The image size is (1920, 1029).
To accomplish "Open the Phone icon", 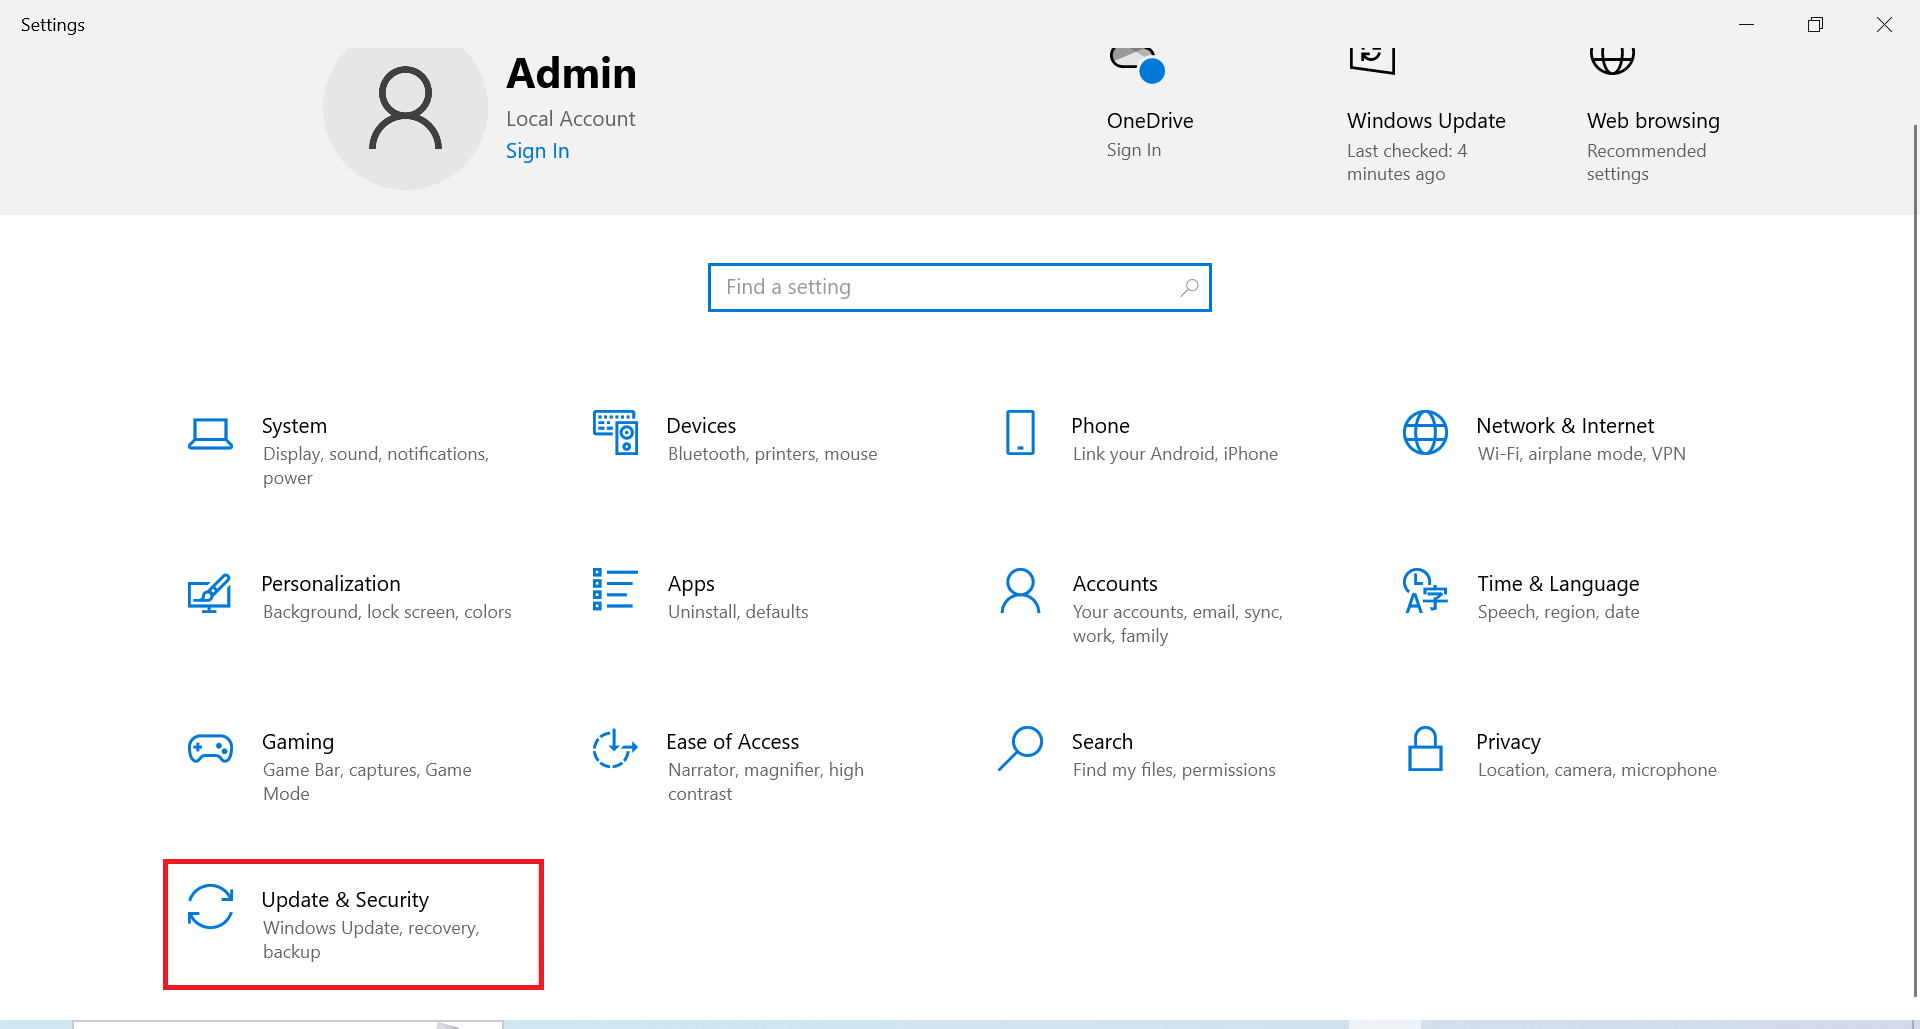I will (1020, 432).
